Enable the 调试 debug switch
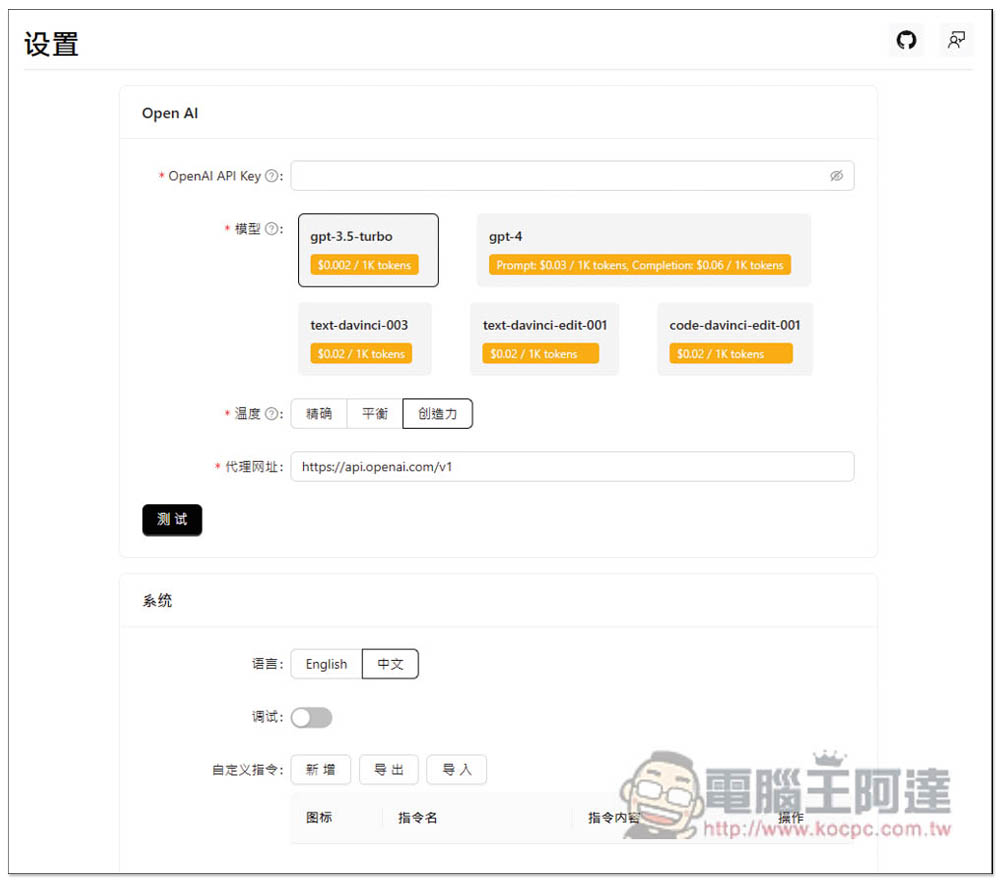Viewport: 1000px width, 884px height. coord(311,718)
